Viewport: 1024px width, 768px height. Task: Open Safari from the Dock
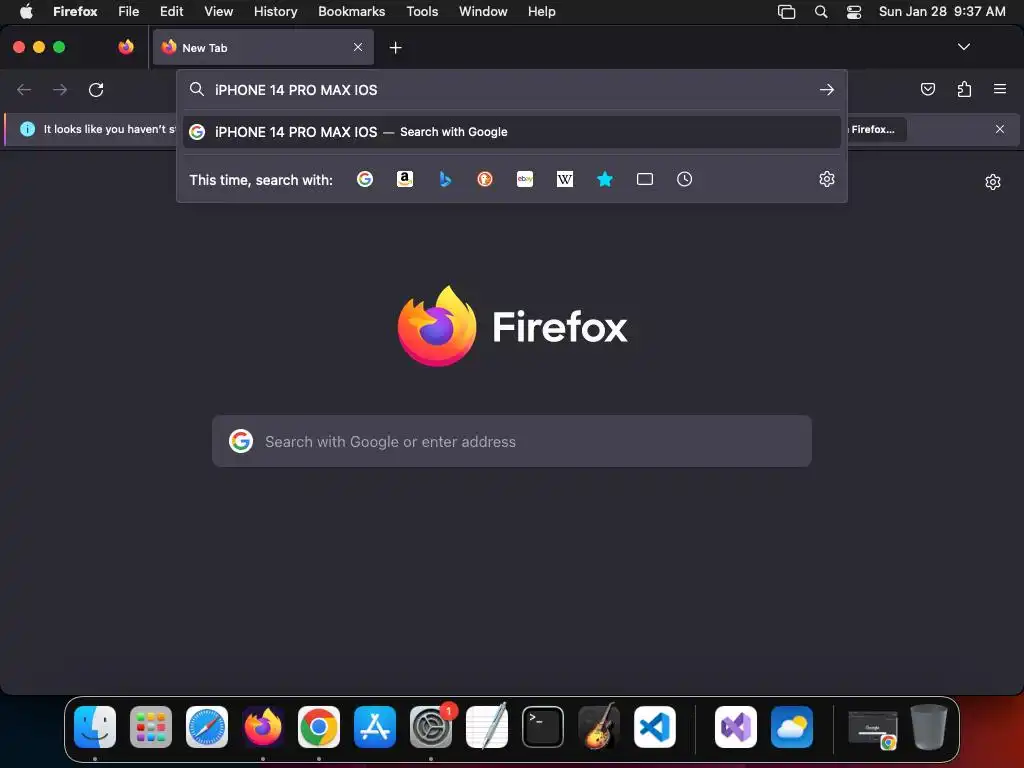[x=207, y=727]
